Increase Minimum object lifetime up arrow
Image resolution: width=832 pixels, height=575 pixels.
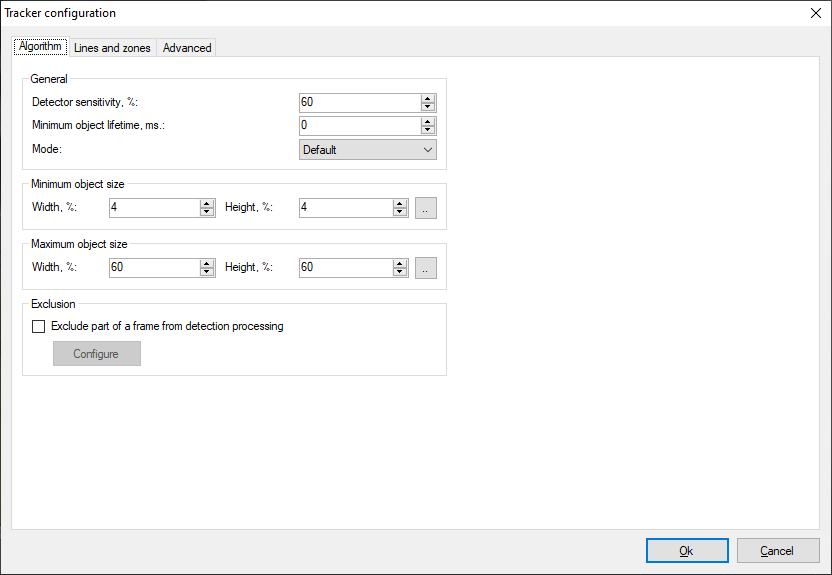coord(428,122)
